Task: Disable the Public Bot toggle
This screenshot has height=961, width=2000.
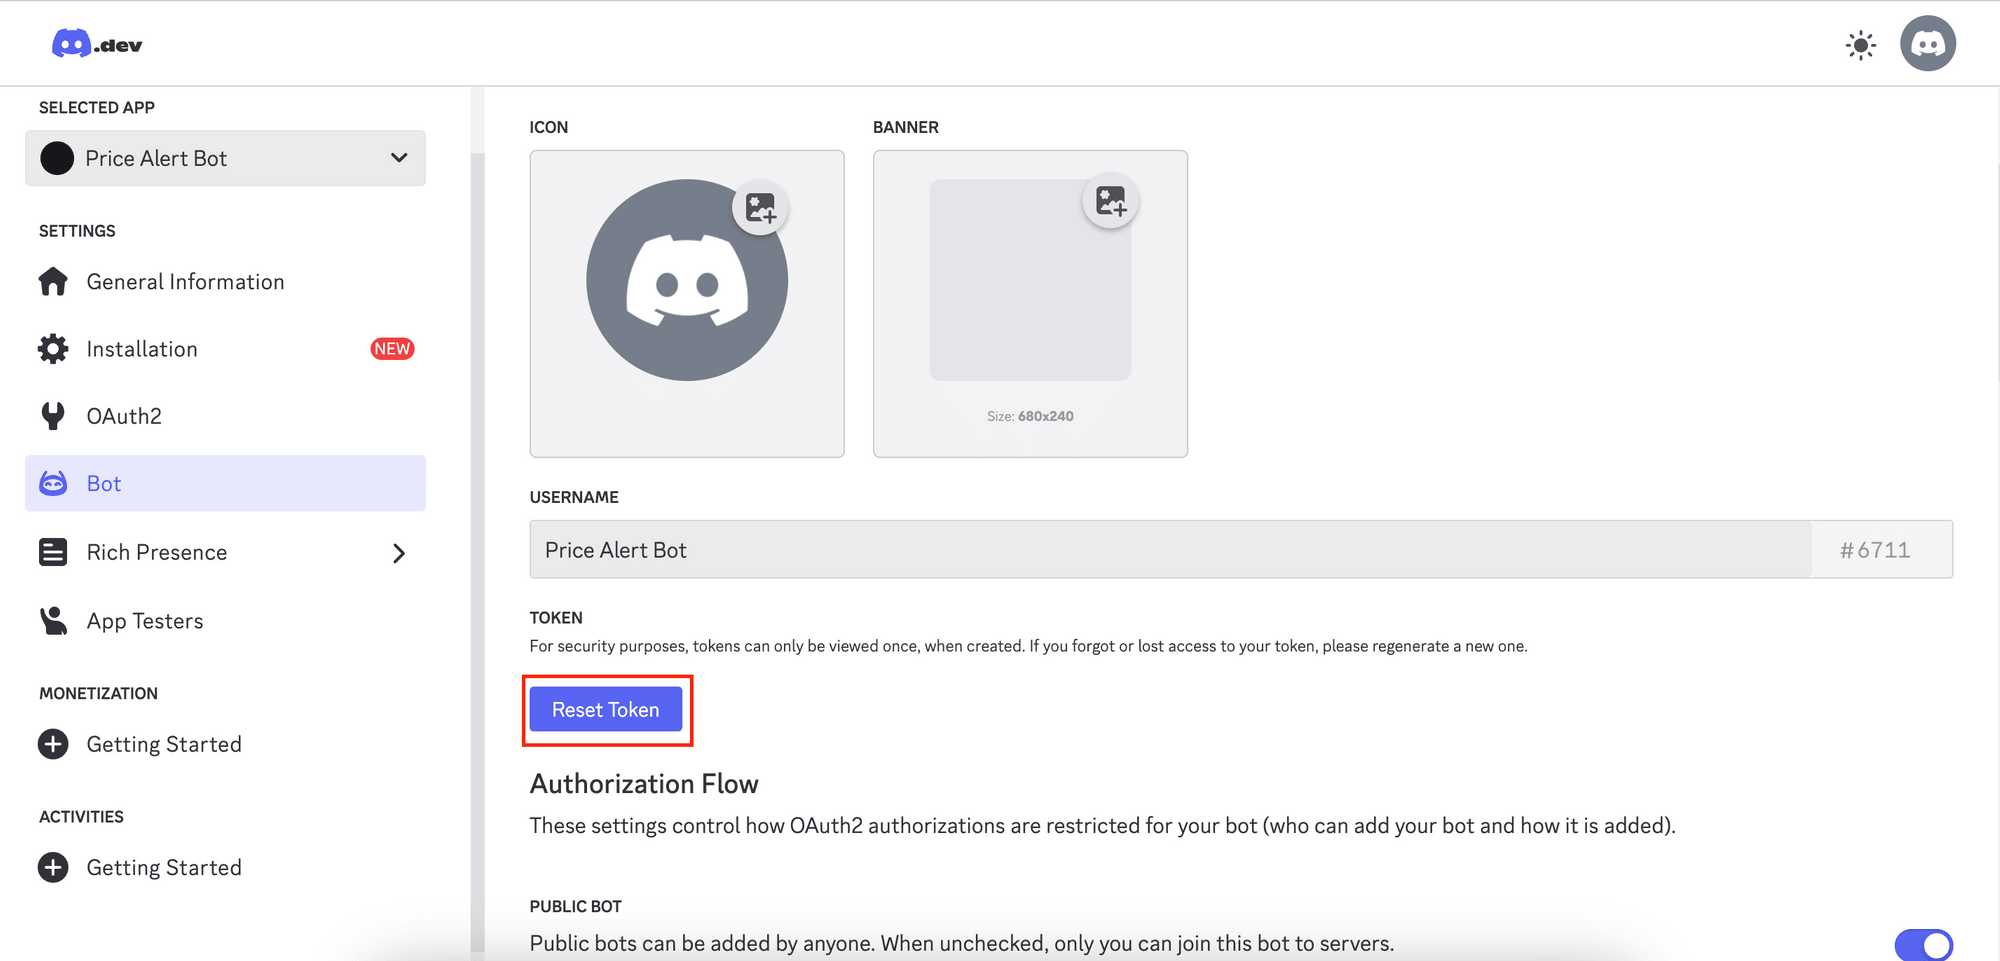Action: pos(1924,944)
